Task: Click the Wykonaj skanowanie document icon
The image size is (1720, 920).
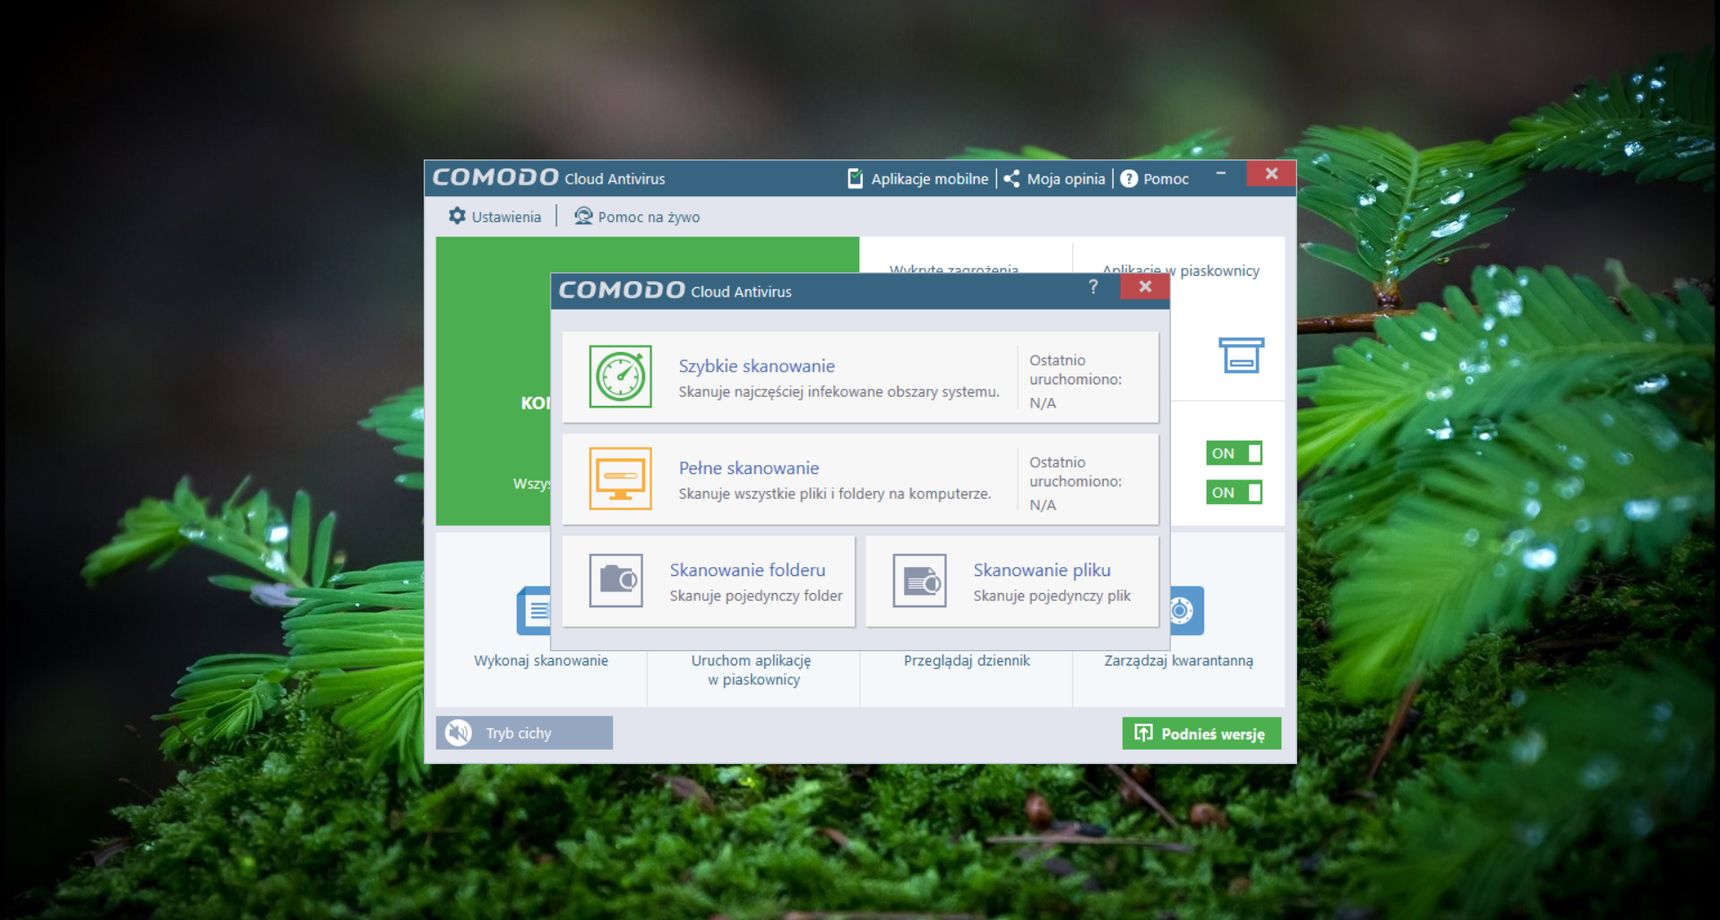Action: [534, 610]
